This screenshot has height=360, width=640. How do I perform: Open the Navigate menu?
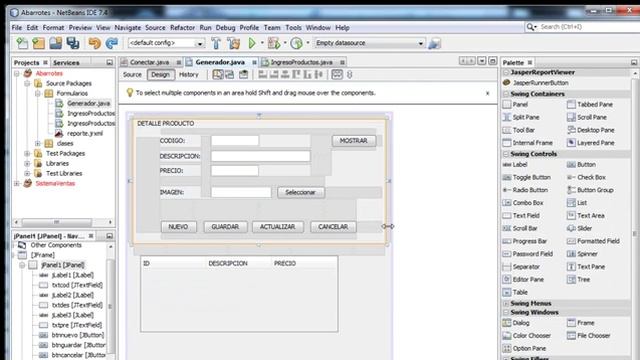point(128,28)
